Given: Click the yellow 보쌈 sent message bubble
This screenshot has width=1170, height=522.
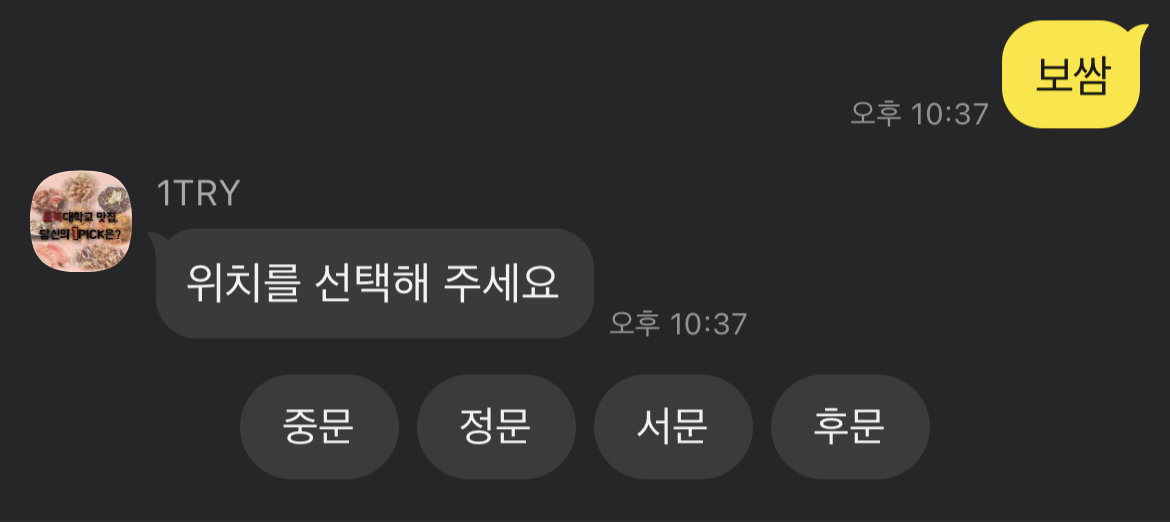Looking at the screenshot, I should [1074, 74].
